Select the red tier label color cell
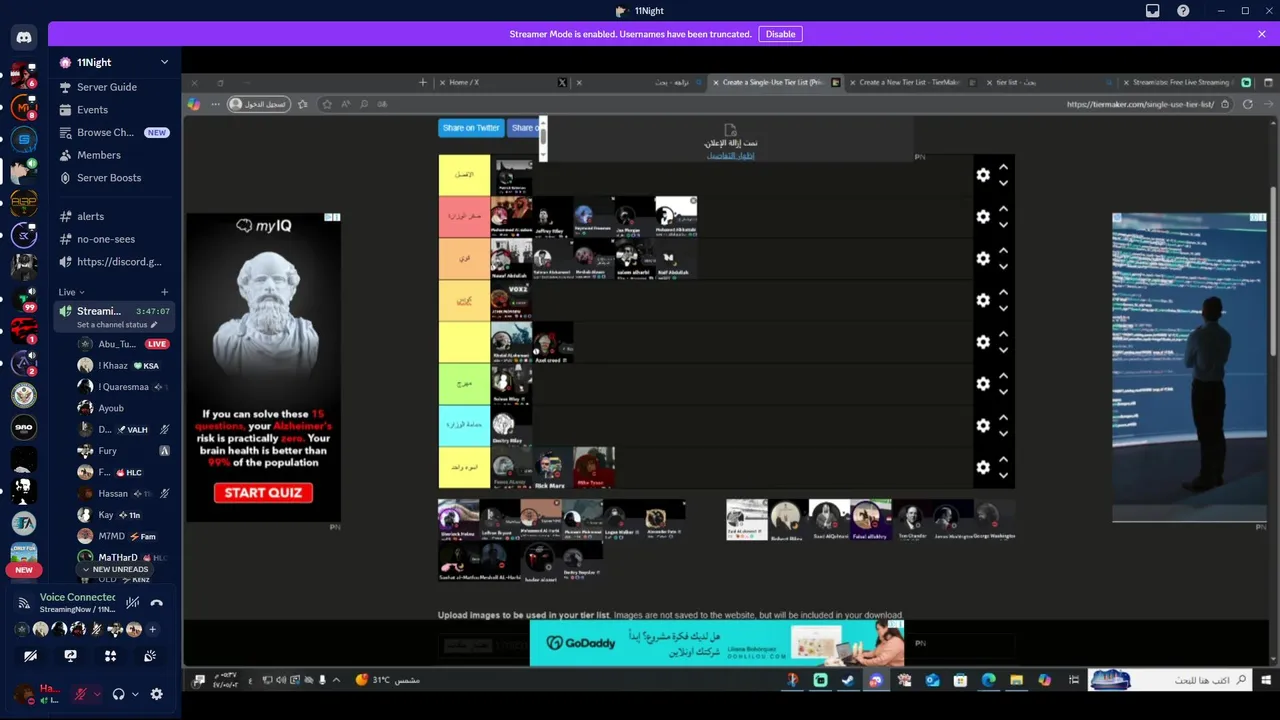Viewport: 1280px width, 720px height. [464, 217]
